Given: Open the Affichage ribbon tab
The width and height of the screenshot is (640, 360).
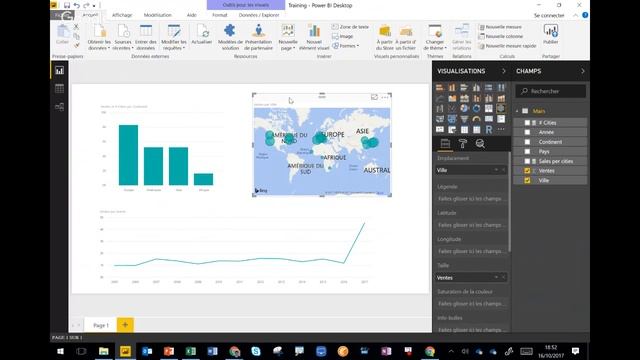Looking at the screenshot, I should pos(122,15).
